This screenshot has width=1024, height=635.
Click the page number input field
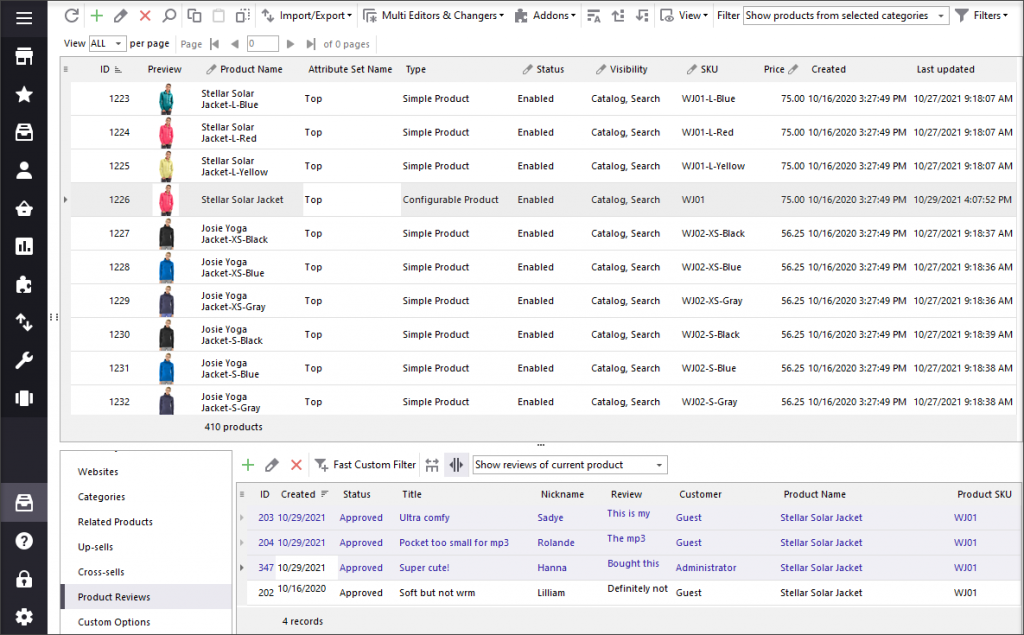[x=263, y=44]
